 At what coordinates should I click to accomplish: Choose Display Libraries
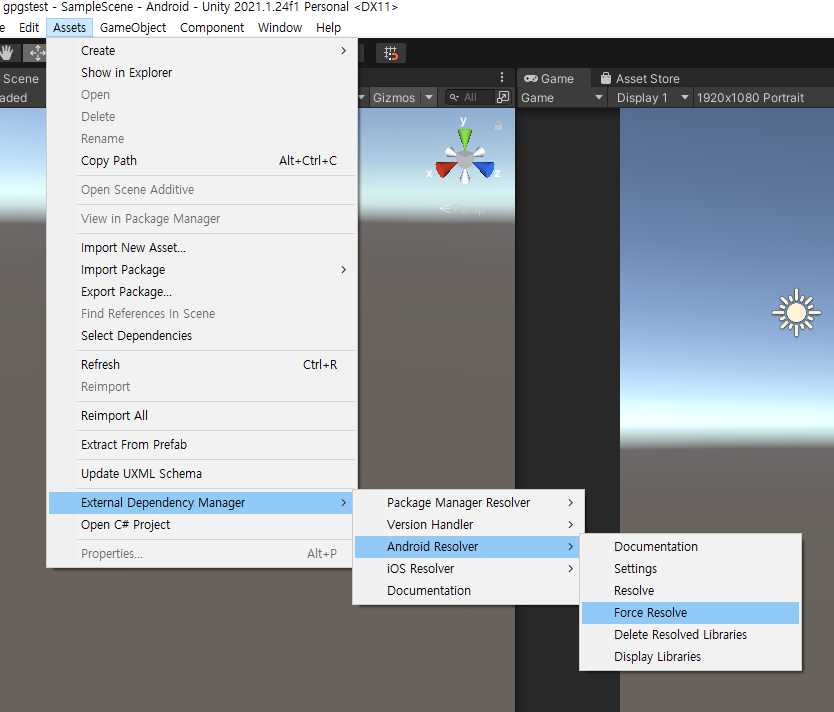point(690,657)
